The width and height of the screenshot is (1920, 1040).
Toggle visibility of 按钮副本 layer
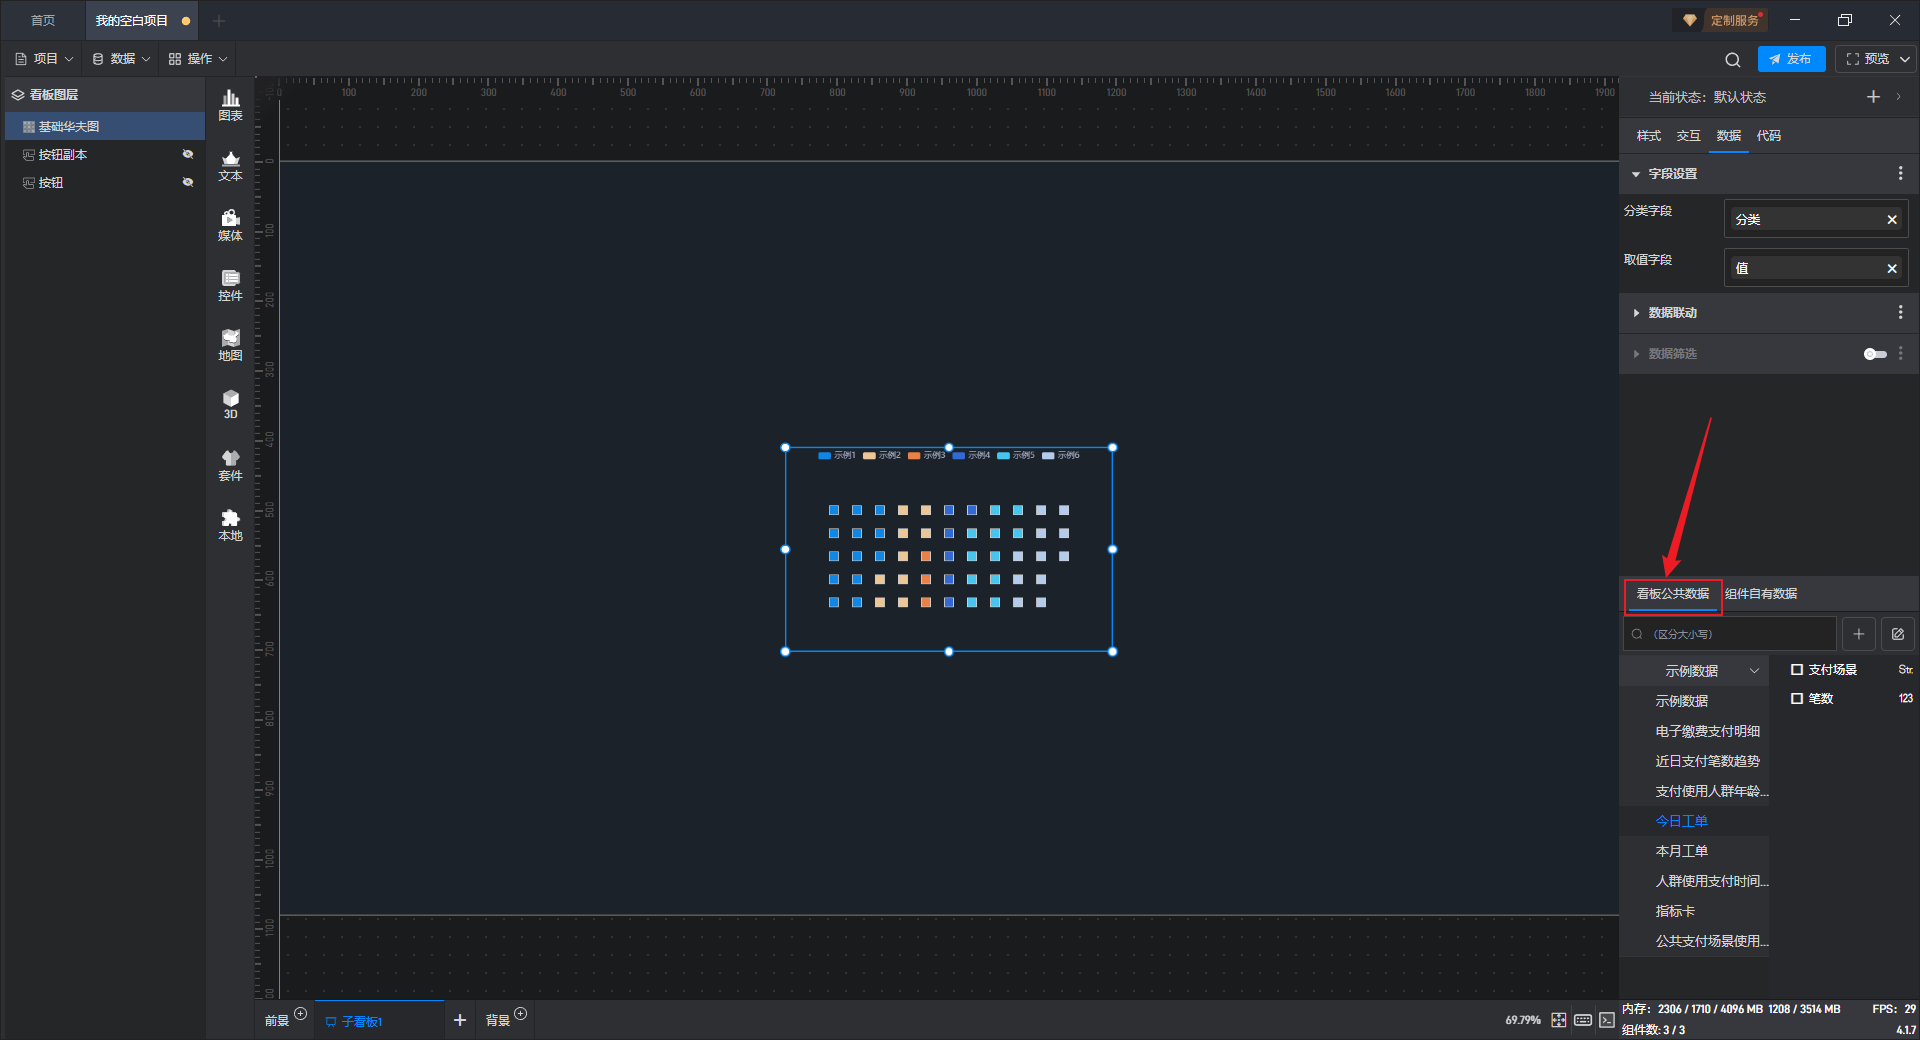187,154
